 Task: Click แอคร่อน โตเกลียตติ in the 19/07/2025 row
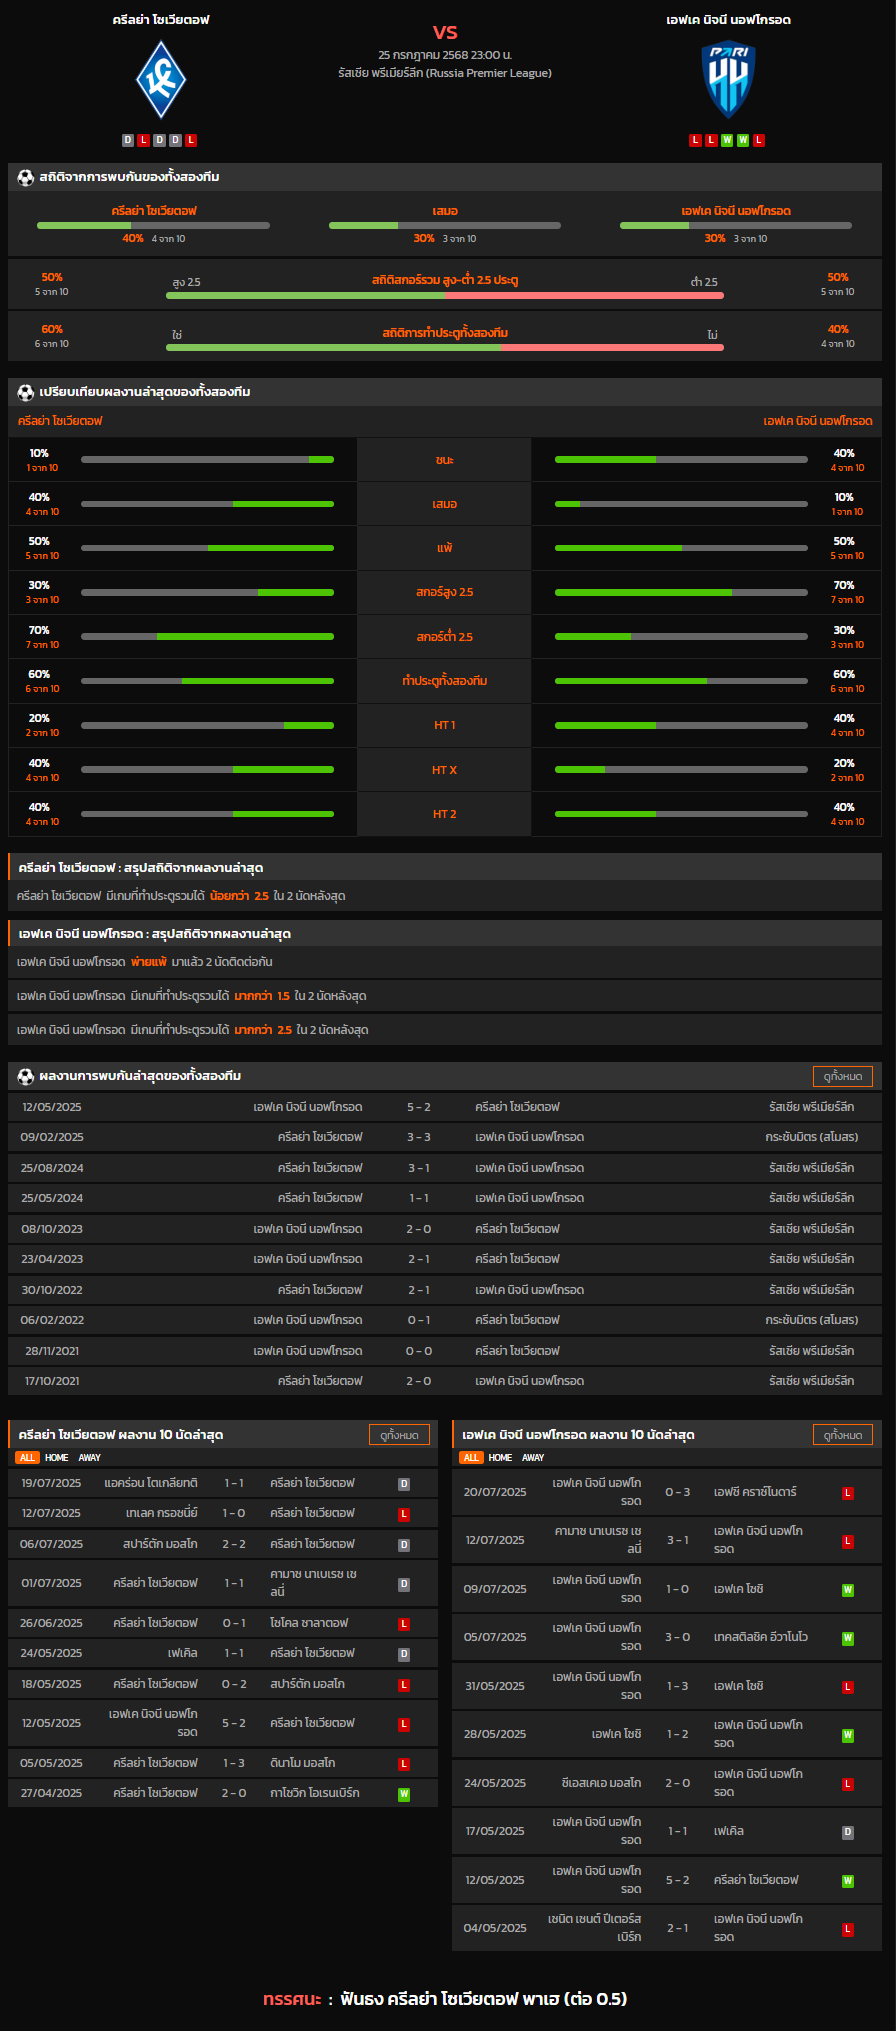click(x=151, y=1484)
